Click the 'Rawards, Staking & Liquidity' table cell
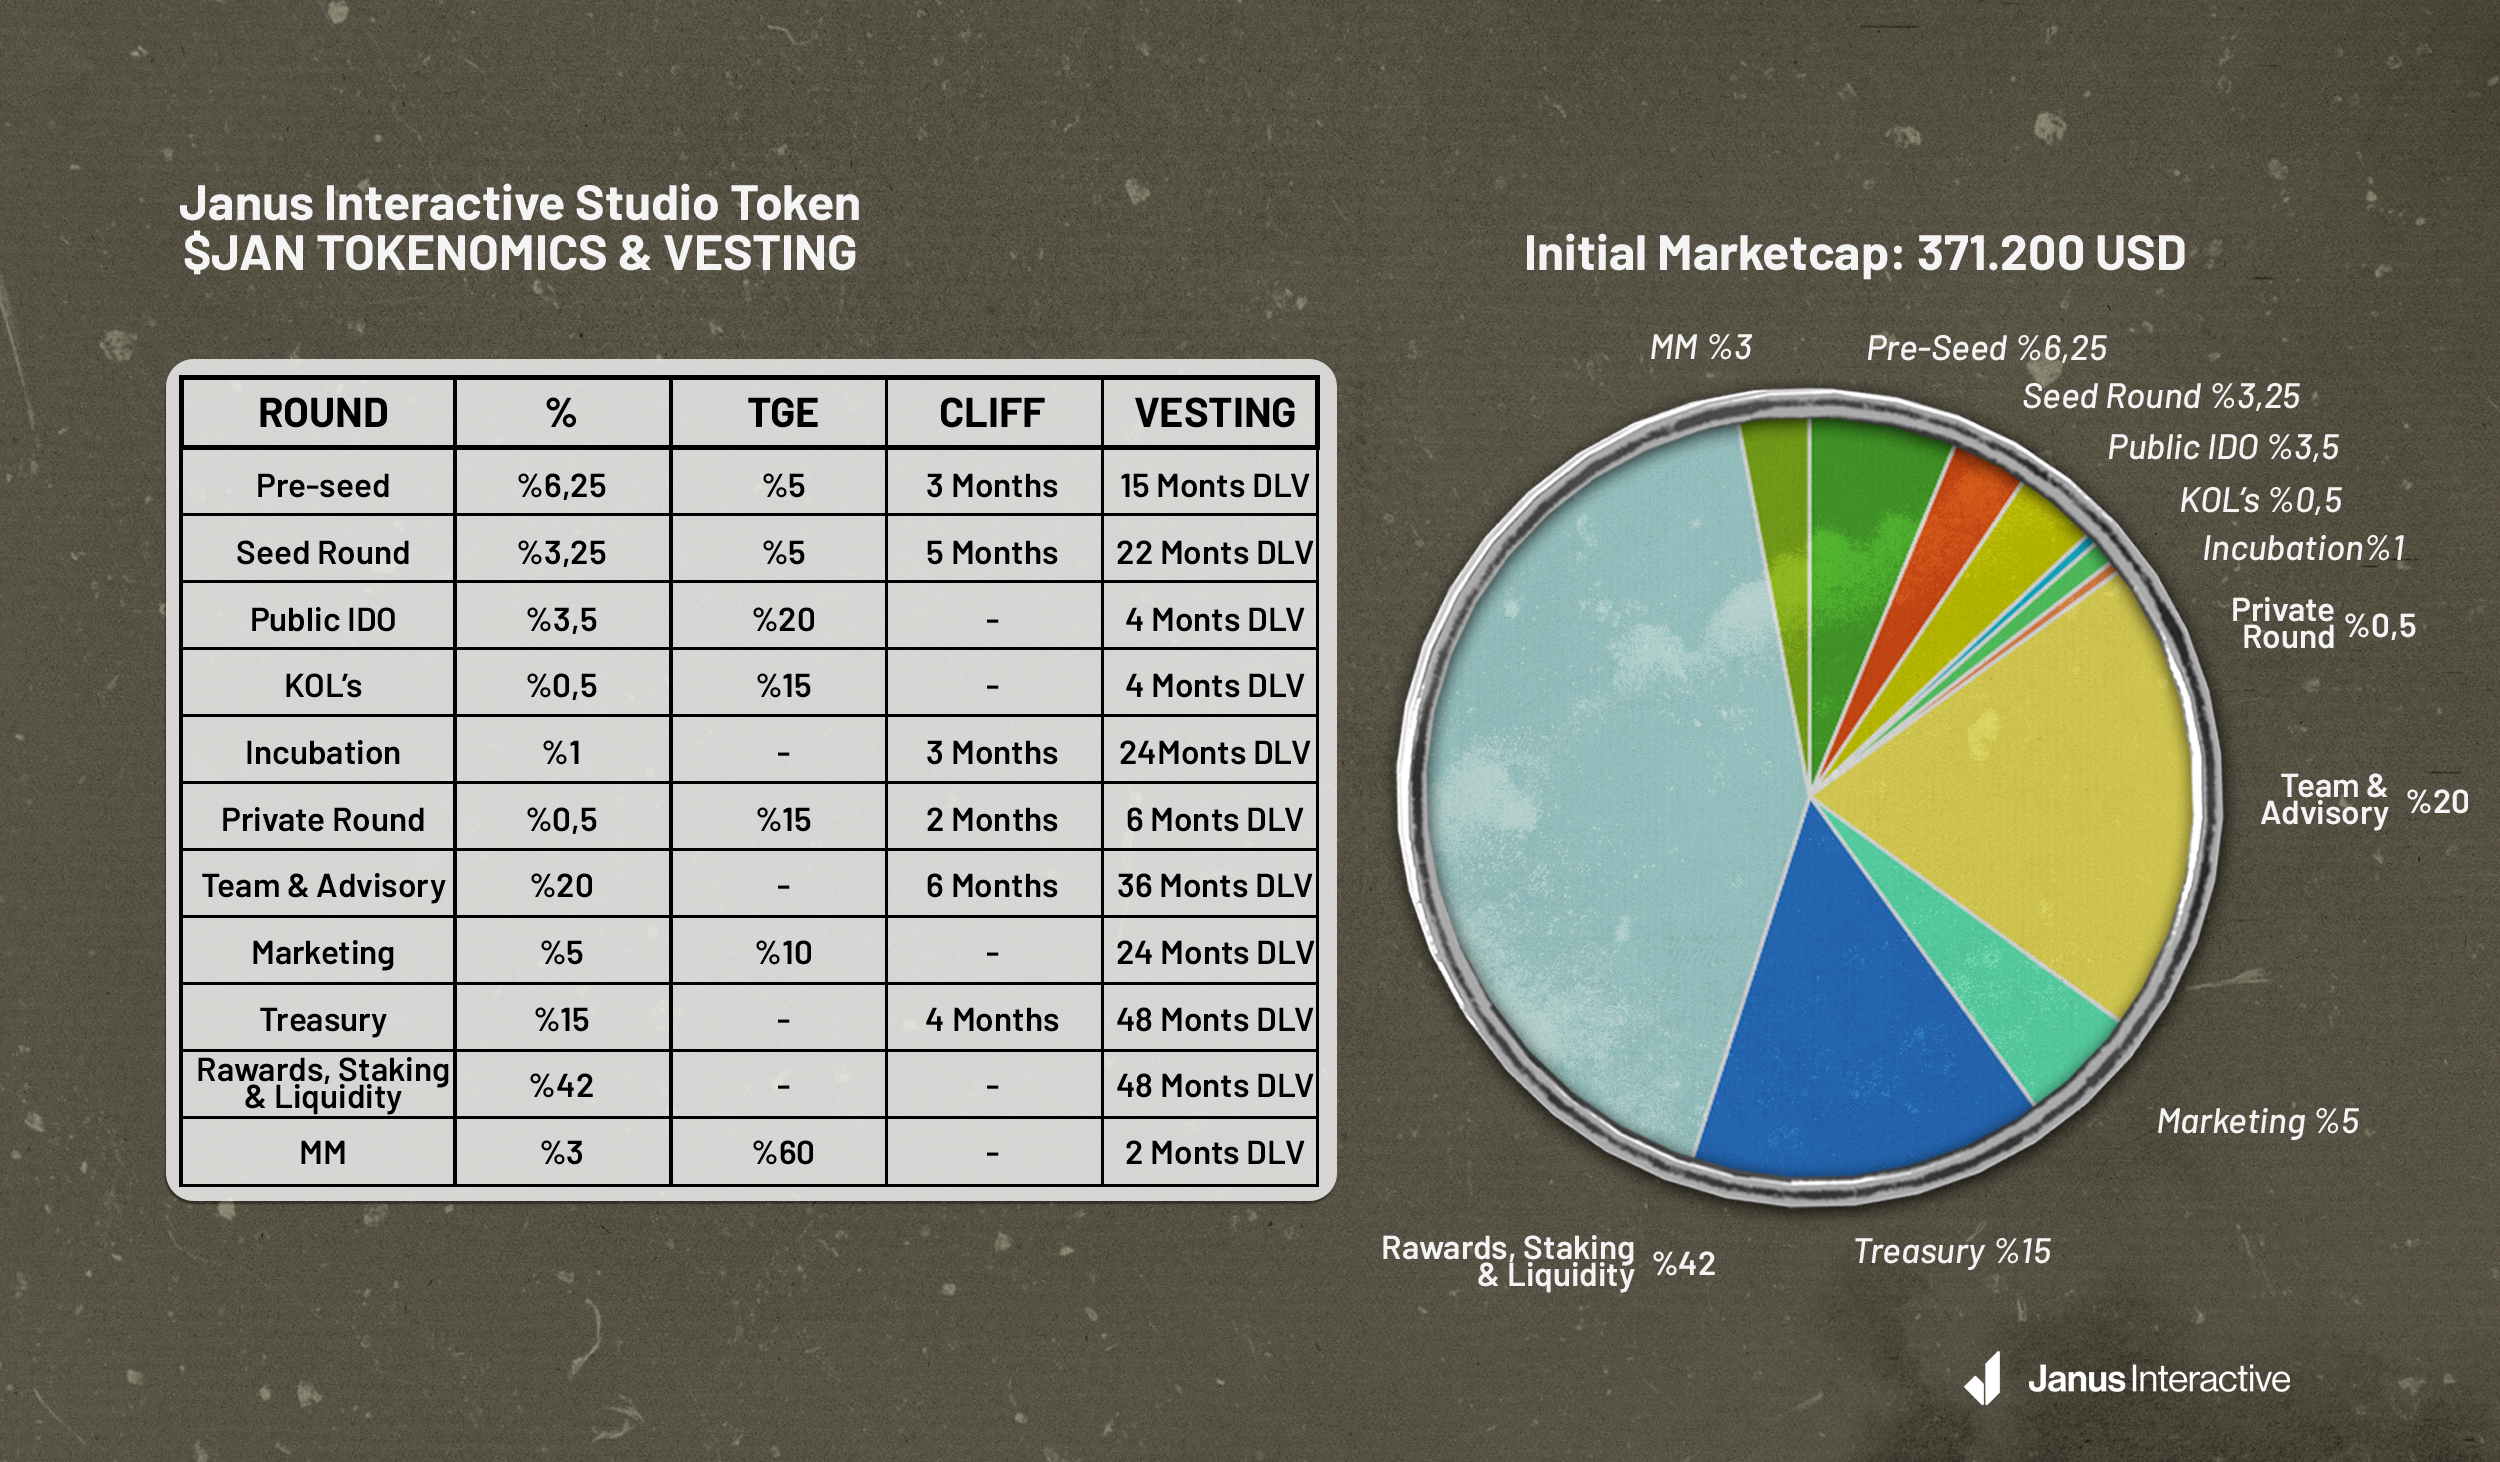Viewport: 2500px width, 1462px height. (318, 1084)
